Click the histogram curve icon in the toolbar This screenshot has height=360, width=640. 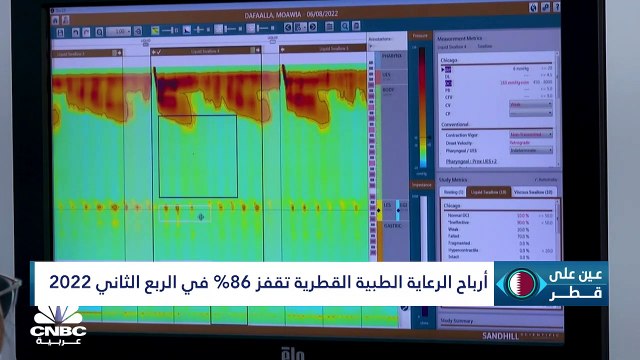[187, 30]
